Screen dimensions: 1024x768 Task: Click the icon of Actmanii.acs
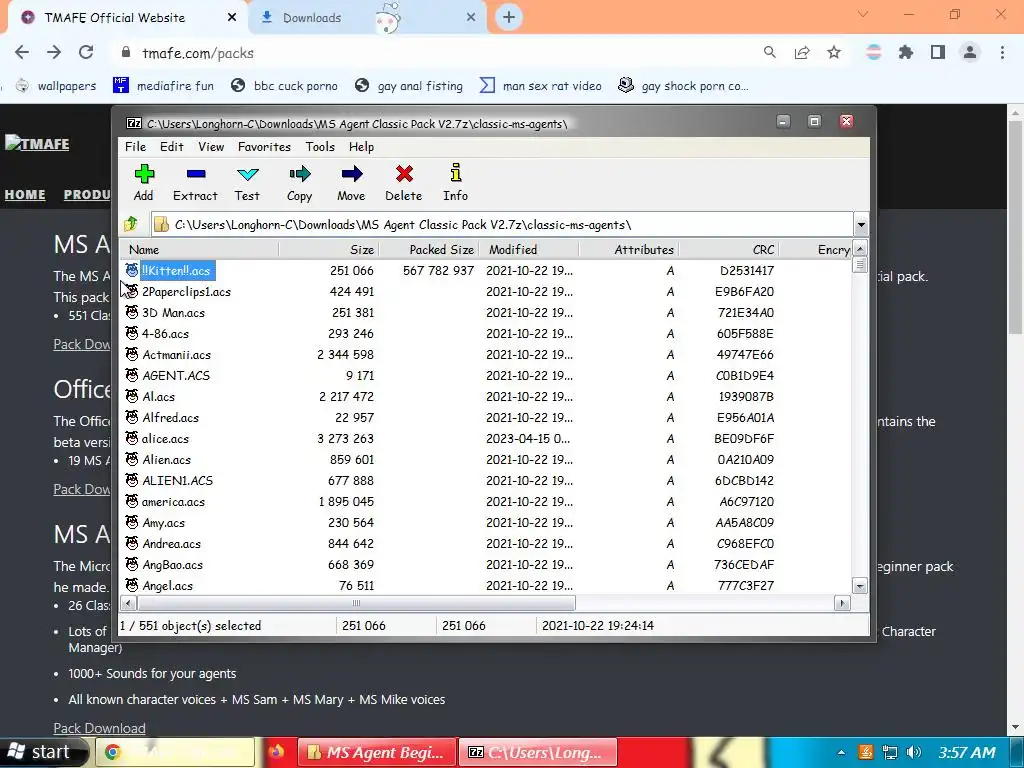[132, 354]
